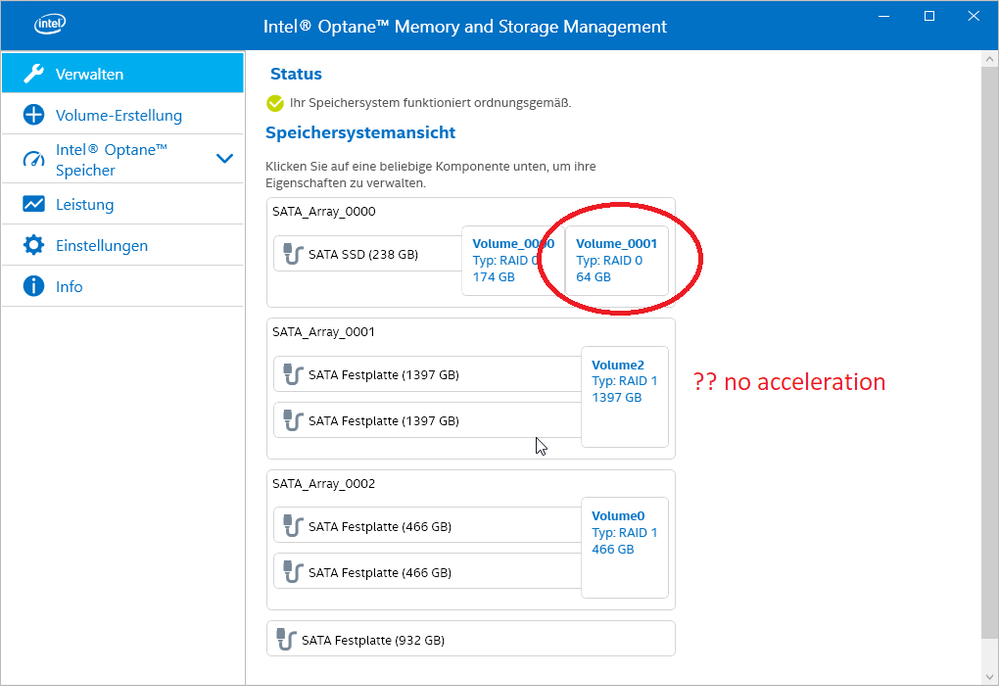Screen dimensions: 999x686
Task: Open Volume-Erstellung page
Action: point(123,115)
